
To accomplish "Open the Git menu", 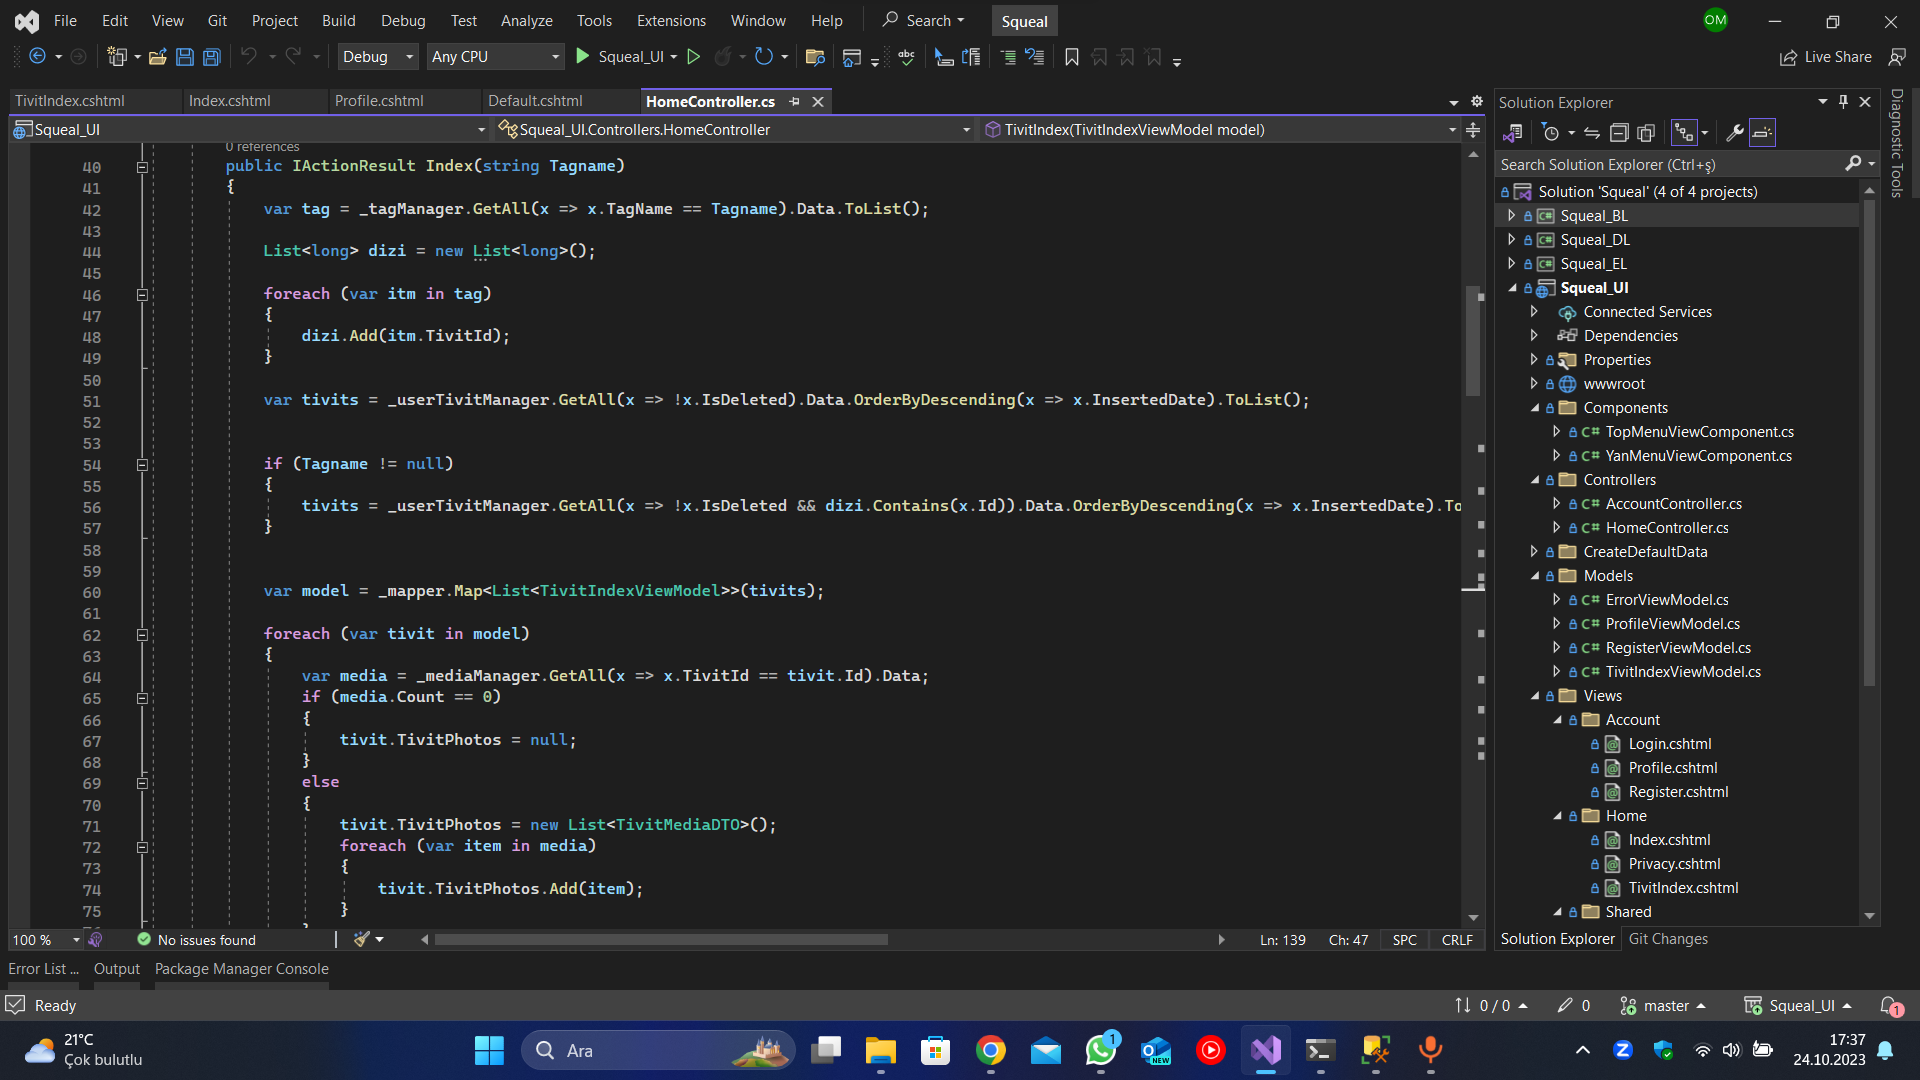I will point(216,20).
